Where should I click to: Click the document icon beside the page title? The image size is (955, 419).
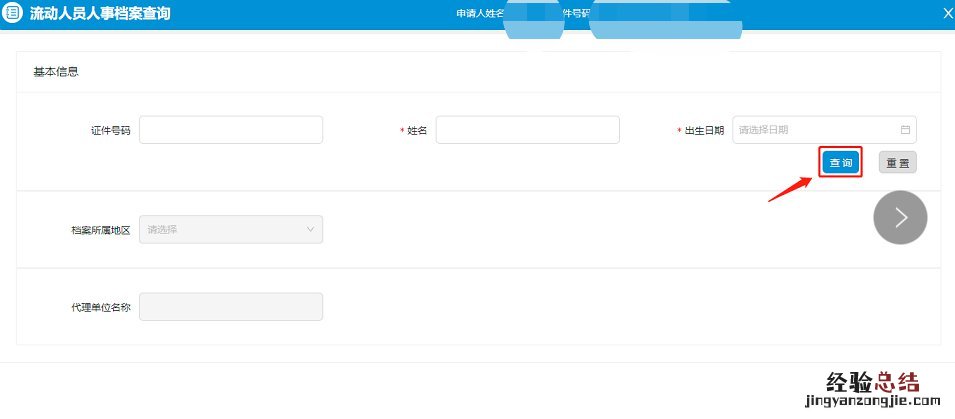click(x=13, y=14)
